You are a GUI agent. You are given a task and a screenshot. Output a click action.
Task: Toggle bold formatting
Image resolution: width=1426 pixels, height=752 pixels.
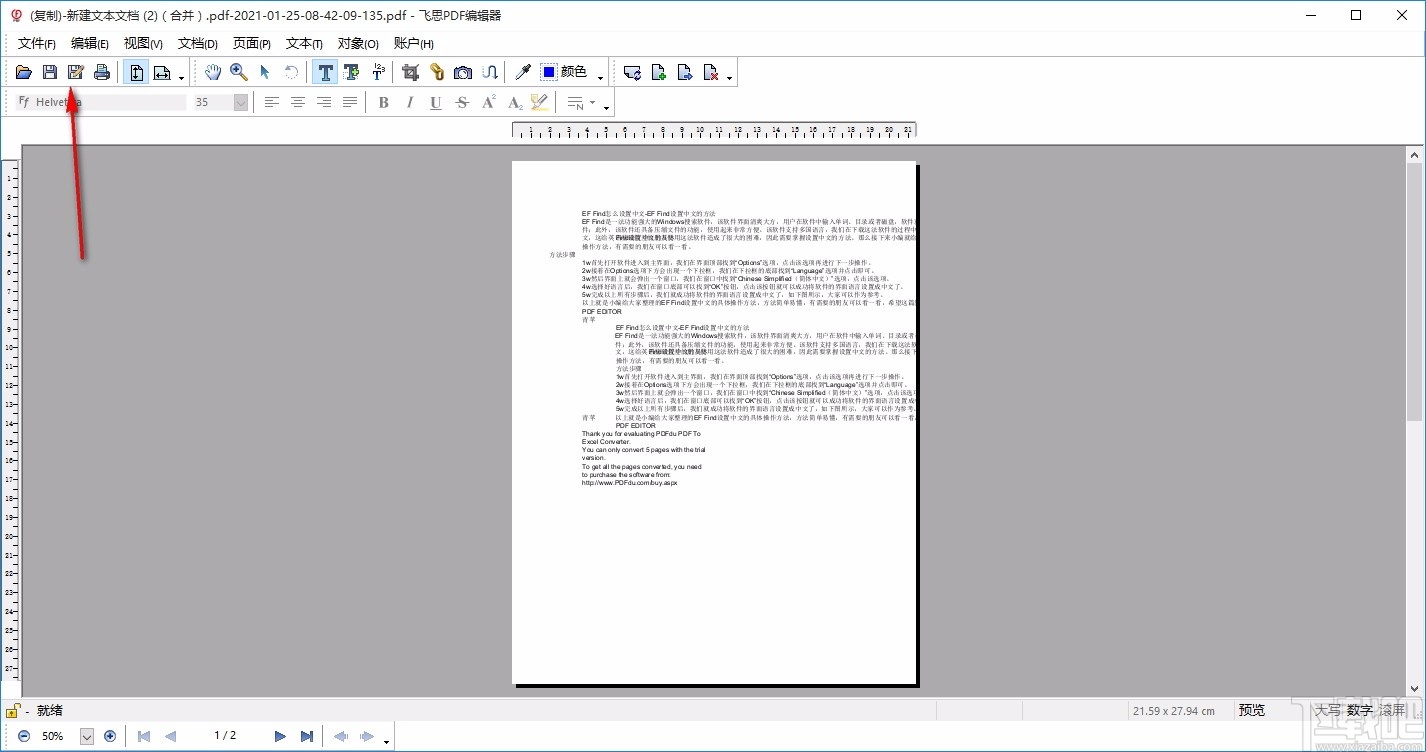tap(383, 102)
